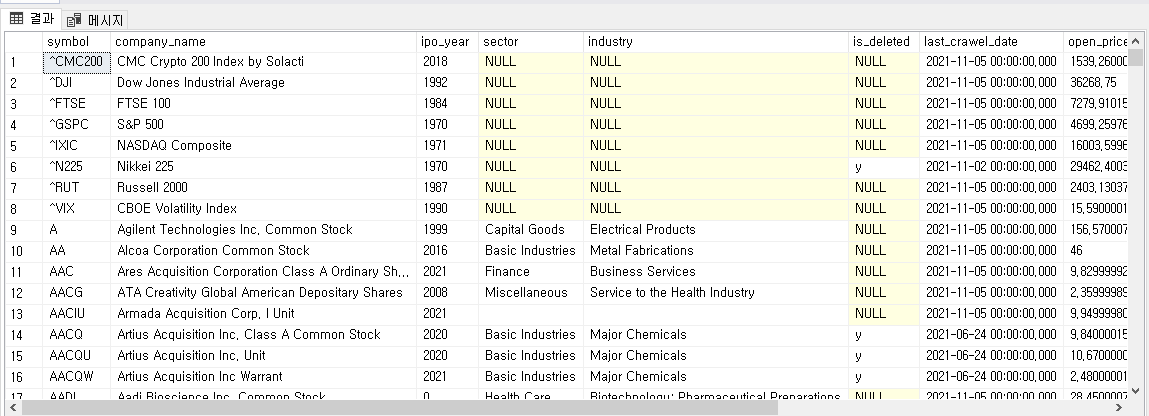1149x416 pixels.
Task: Select the company_name column header
Action: [x=264, y=42]
